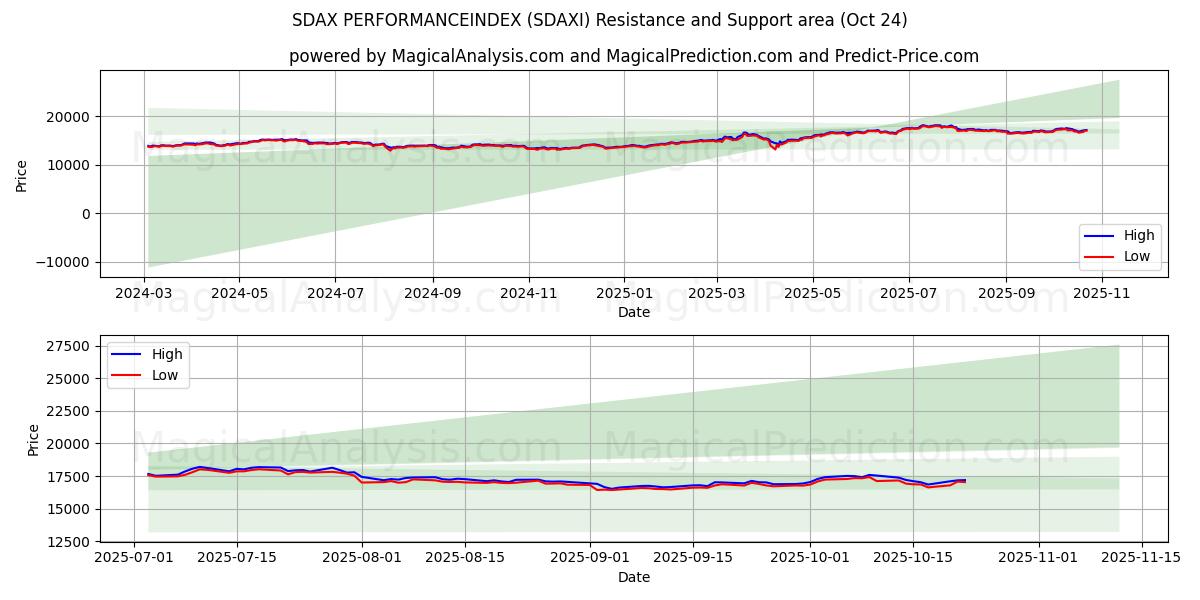Click the 2025-01 date tick on top chart

tap(624, 294)
